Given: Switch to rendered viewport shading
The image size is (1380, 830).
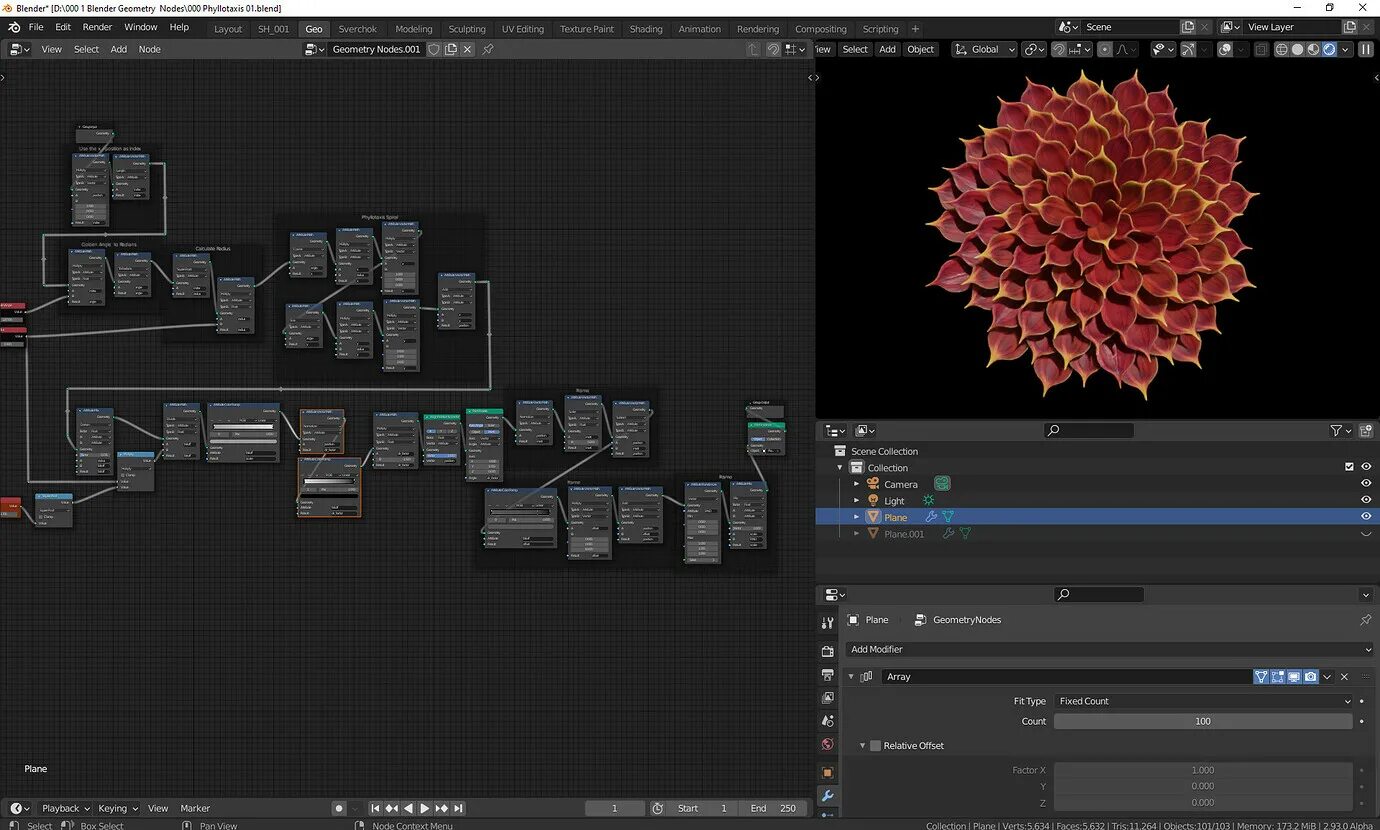Looking at the screenshot, I should pos(1329,49).
